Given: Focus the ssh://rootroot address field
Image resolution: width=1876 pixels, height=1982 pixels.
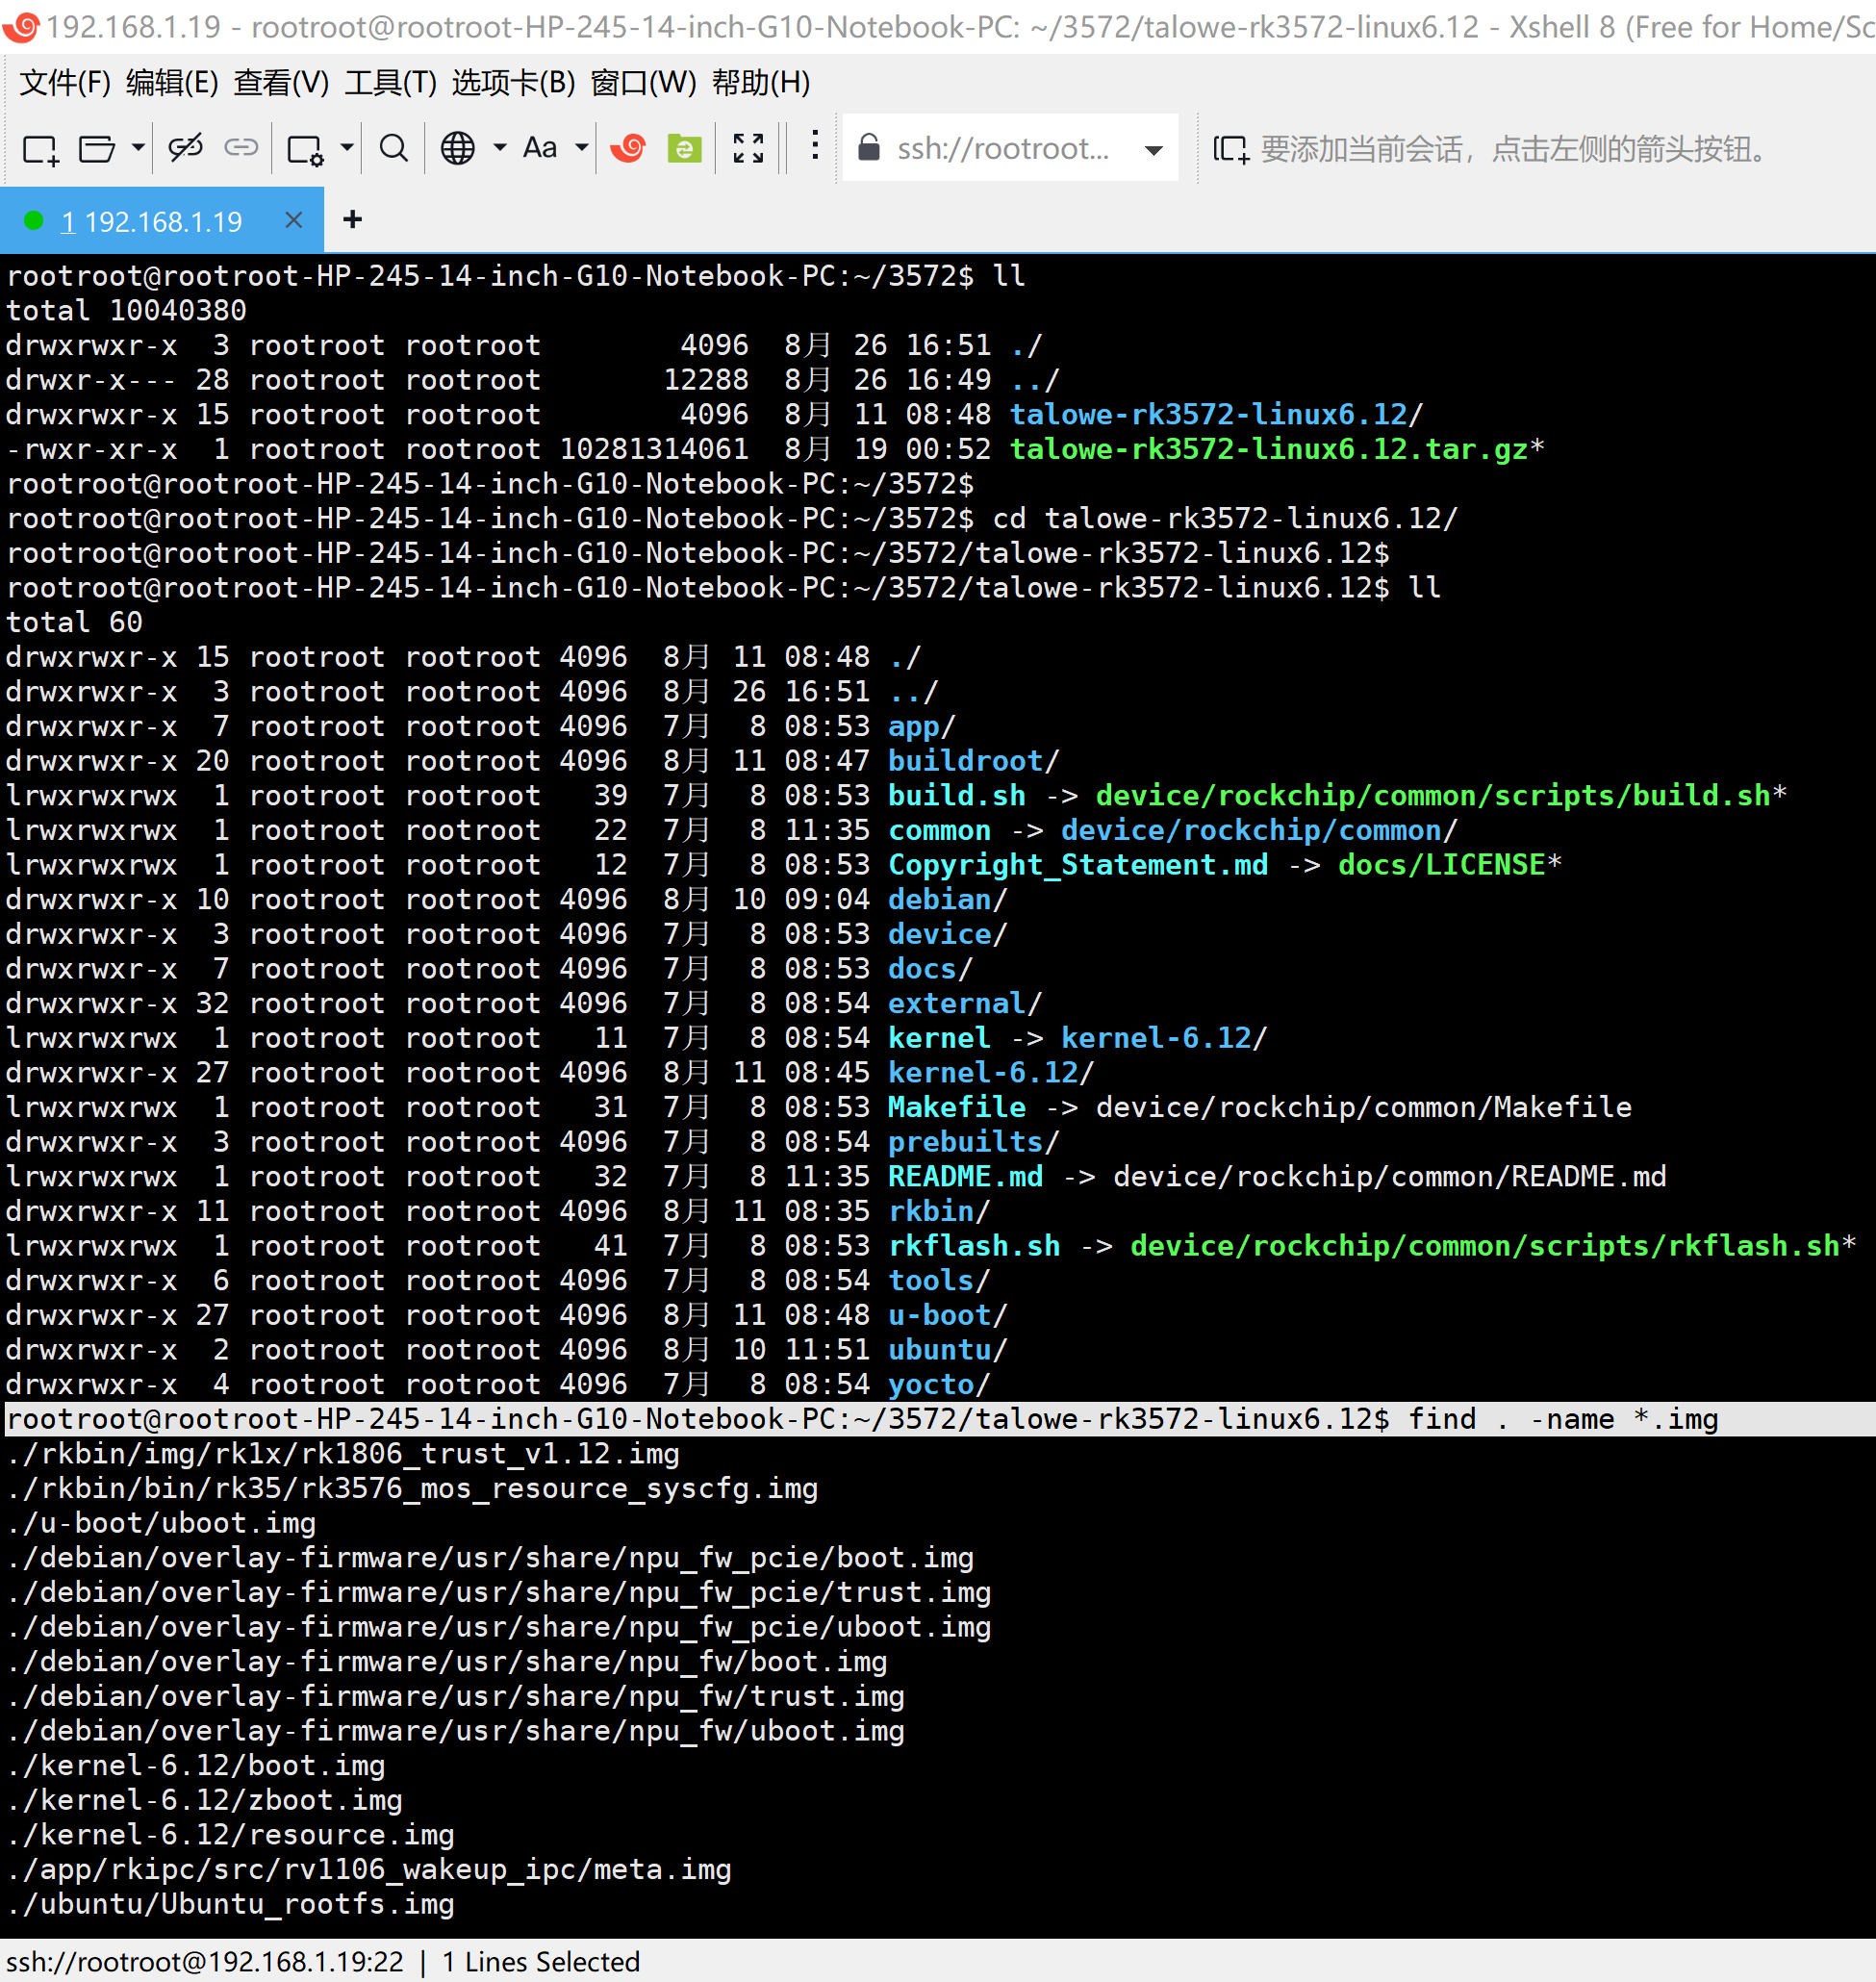Looking at the screenshot, I should tap(1003, 149).
